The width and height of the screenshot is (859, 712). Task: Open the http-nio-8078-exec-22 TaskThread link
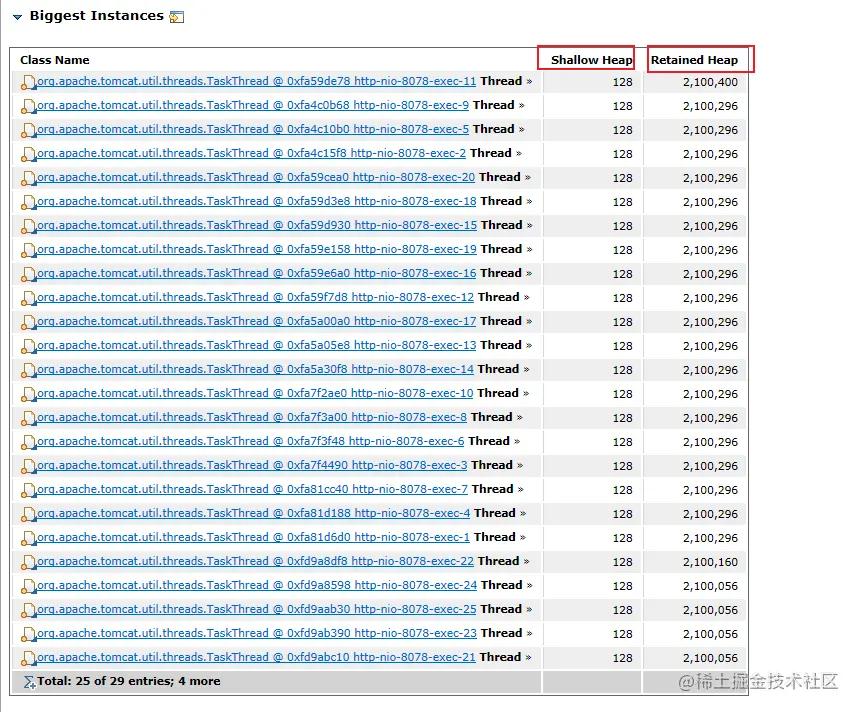(x=255, y=561)
